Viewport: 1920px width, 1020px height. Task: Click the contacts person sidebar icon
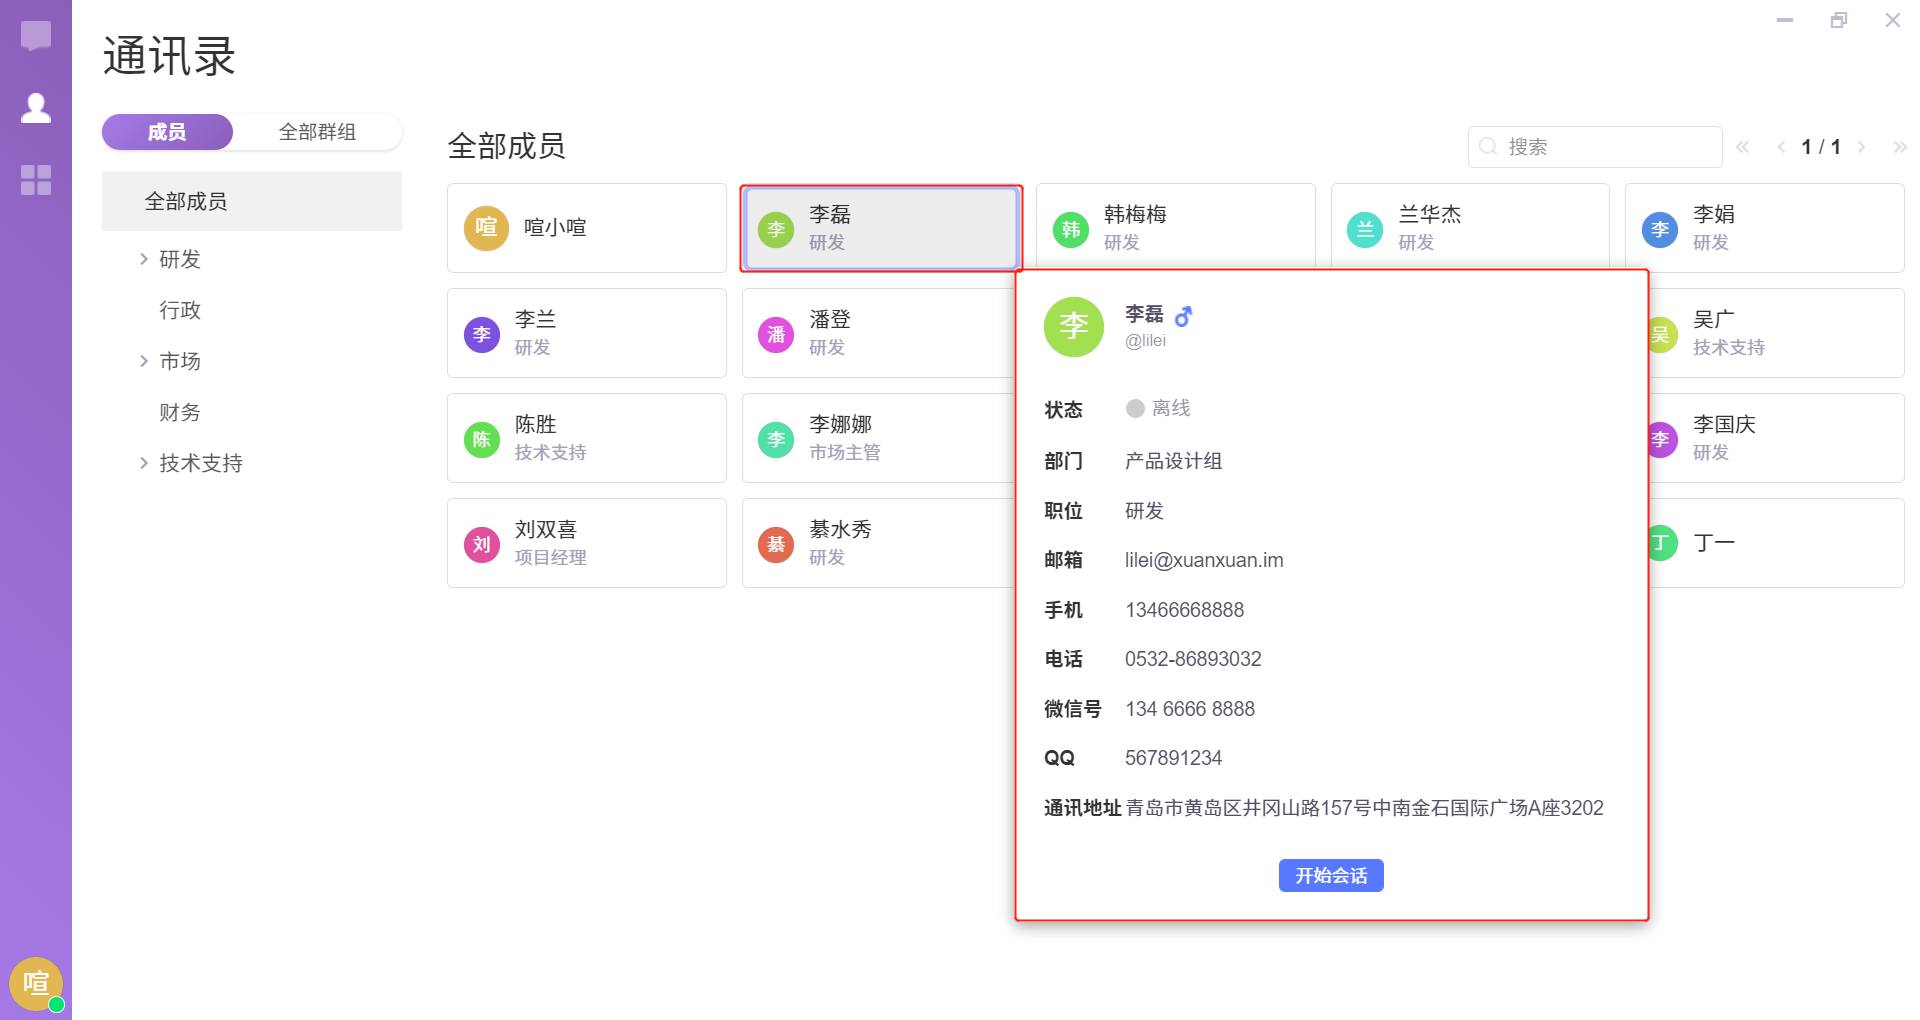tap(36, 108)
